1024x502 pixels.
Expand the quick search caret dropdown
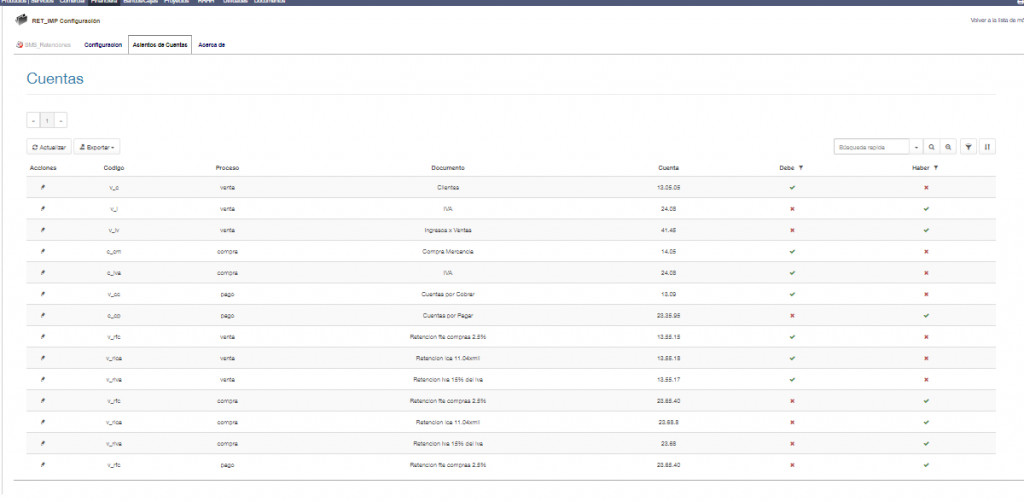pyautogui.click(x=916, y=148)
